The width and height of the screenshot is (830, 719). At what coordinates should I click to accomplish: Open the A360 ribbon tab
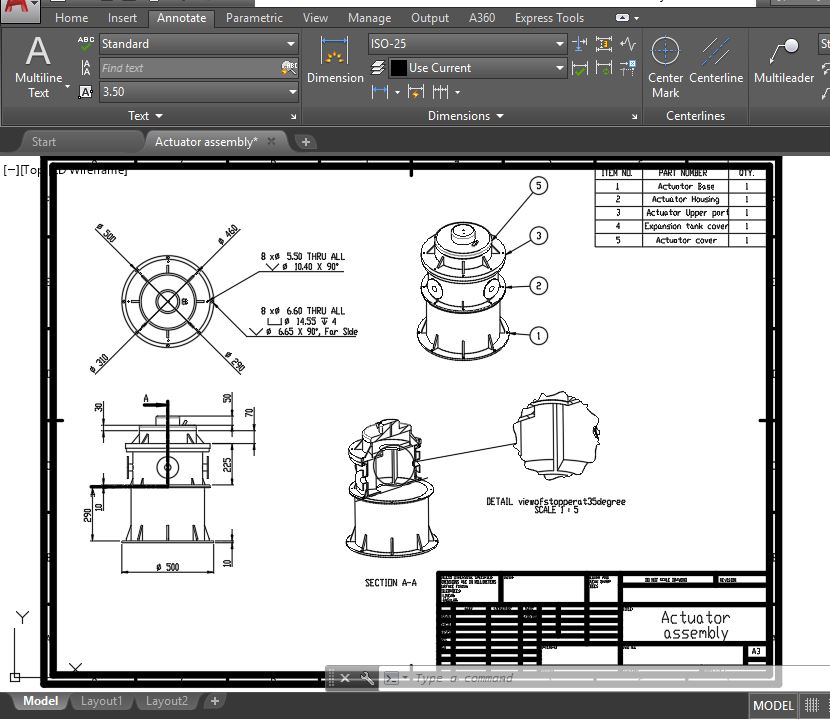(482, 18)
